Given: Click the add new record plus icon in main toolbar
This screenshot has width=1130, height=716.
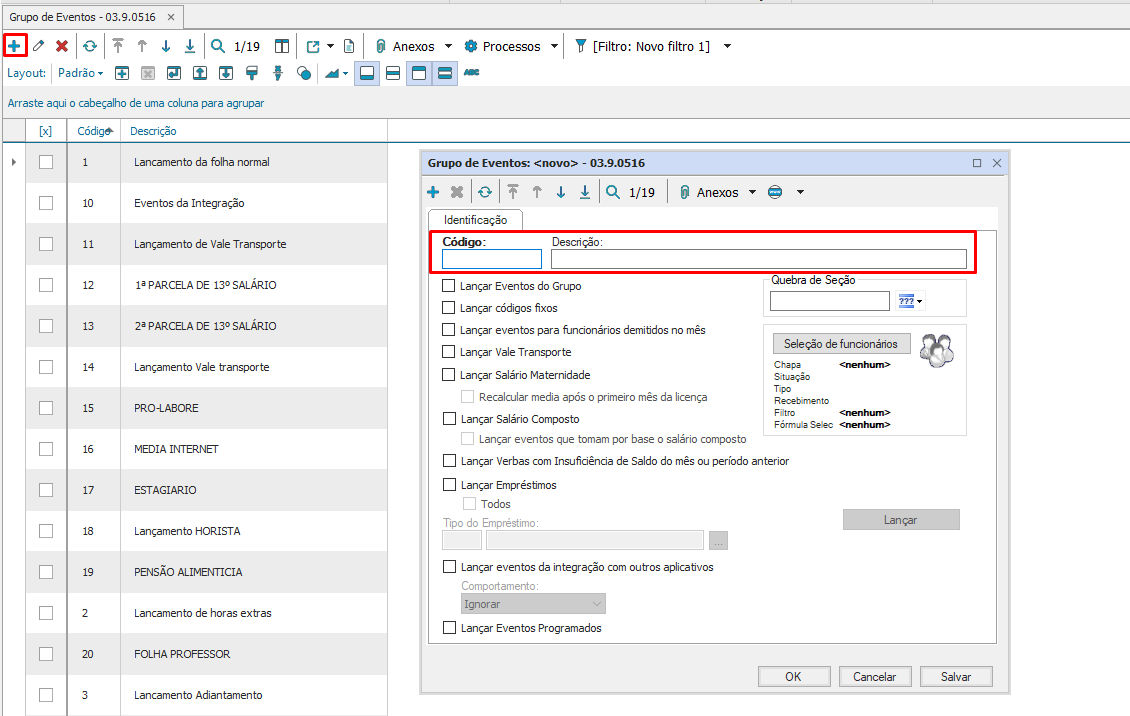Looking at the screenshot, I should 14,46.
